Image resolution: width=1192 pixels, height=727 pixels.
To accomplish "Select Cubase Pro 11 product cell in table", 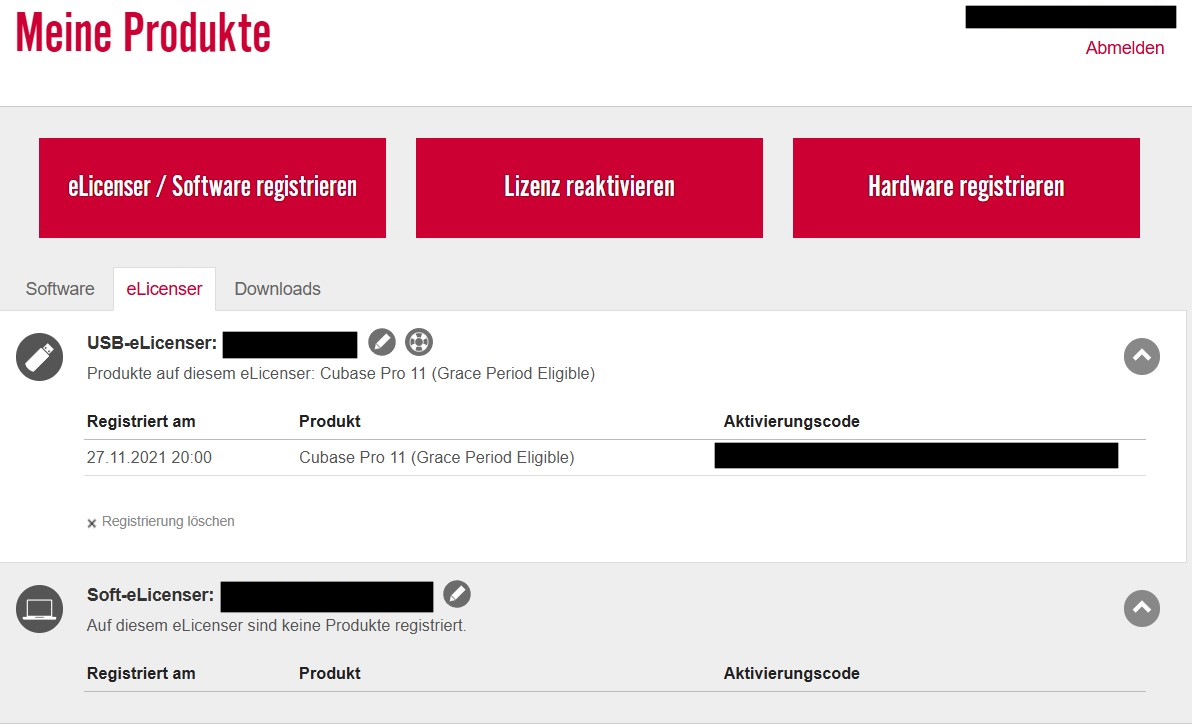I will click(436, 458).
